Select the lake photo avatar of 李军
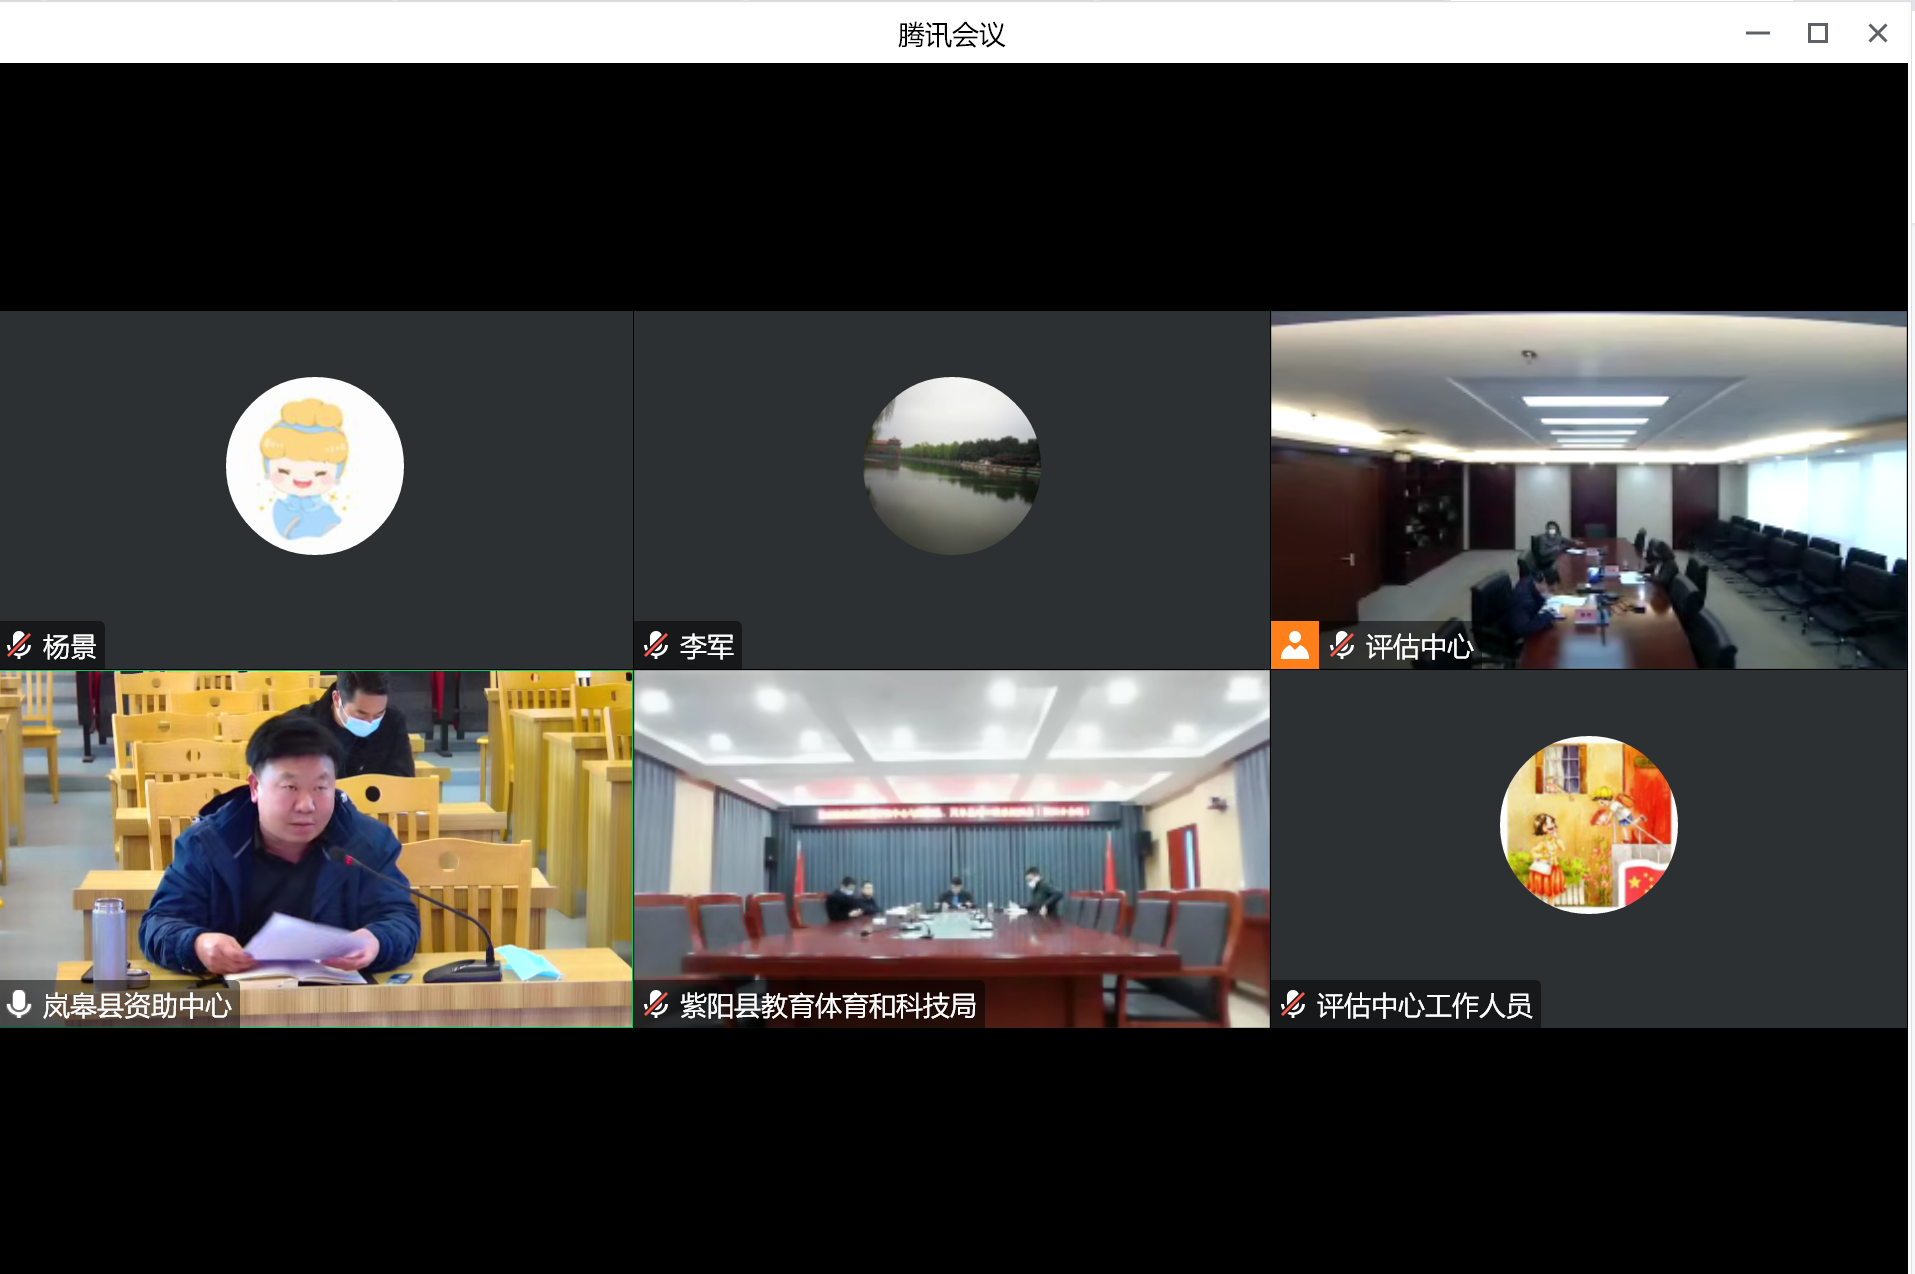This screenshot has height=1274, width=1915. click(952, 466)
